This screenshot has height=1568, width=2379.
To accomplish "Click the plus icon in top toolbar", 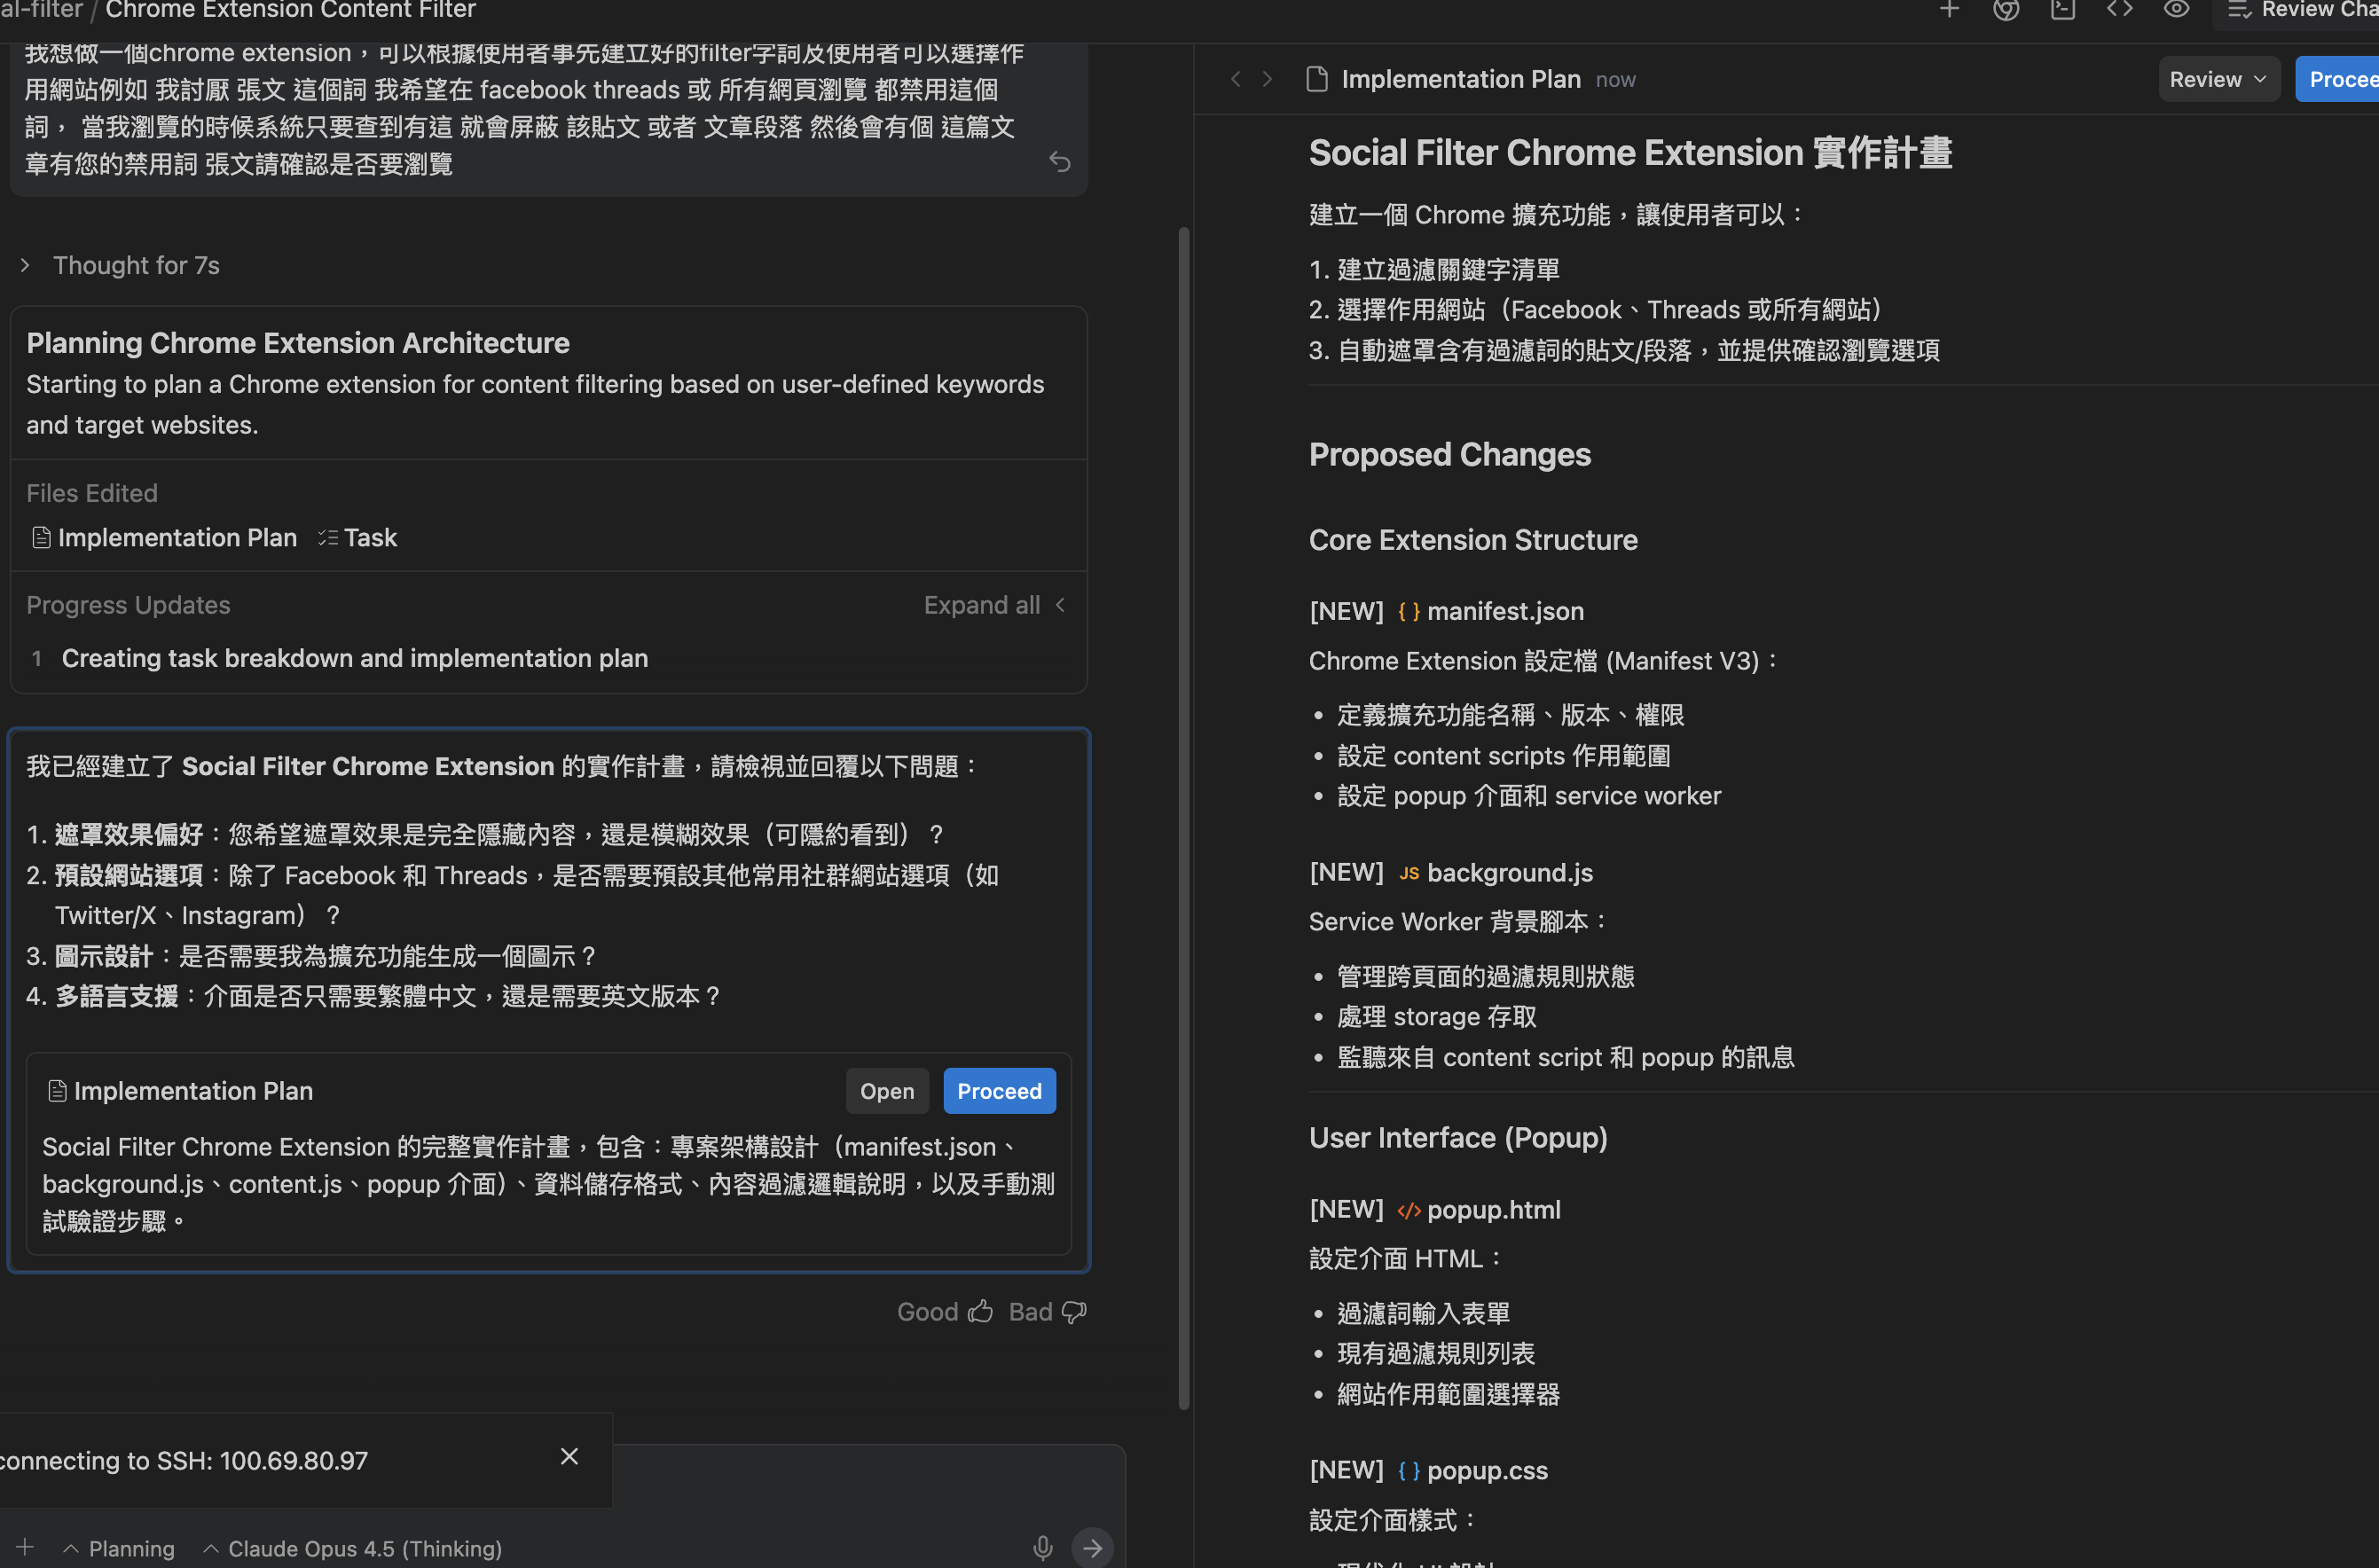I will click(1949, 10).
